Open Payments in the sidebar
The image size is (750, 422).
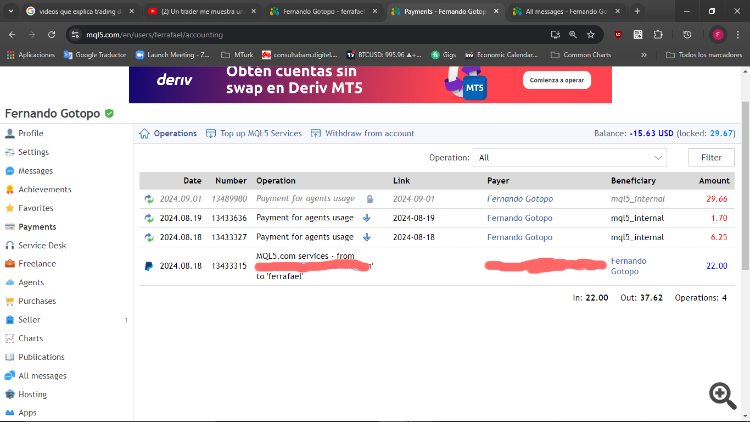coord(37,227)
